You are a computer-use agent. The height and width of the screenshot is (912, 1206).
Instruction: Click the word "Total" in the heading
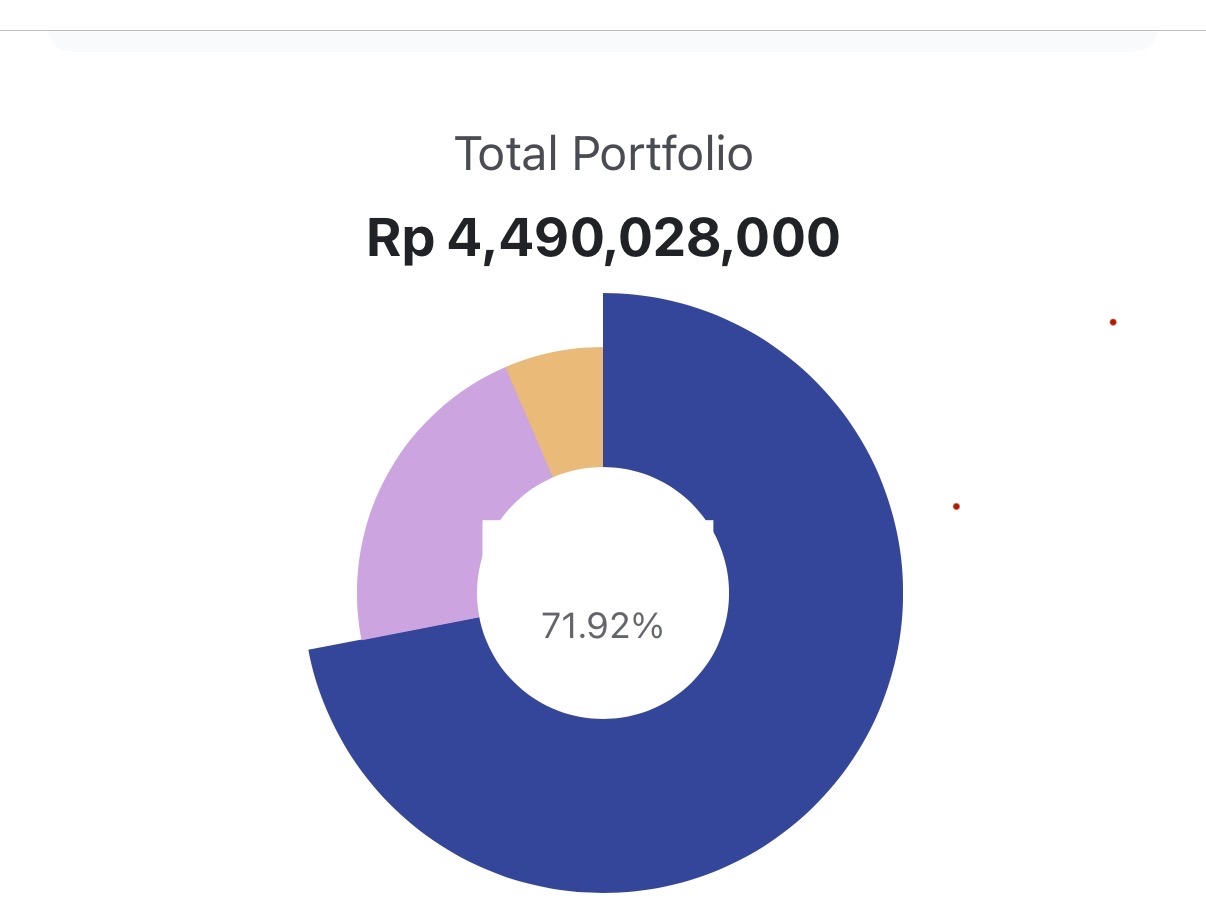click(x=507, y=155)
